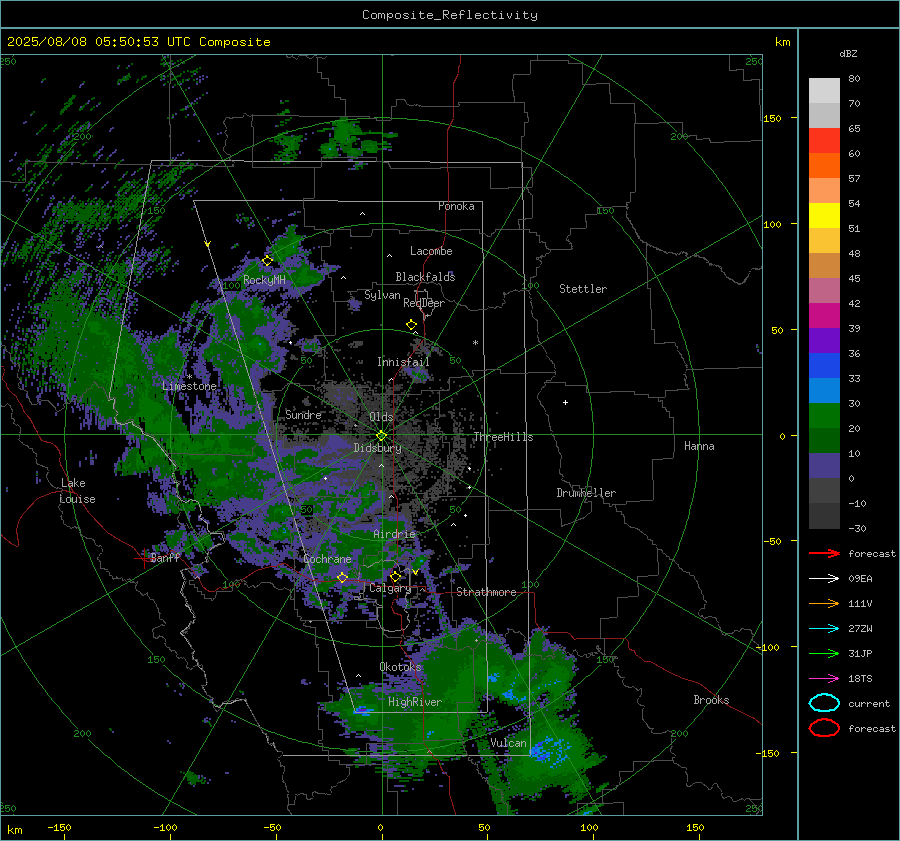Viewport: 900px width, 841px height.
Task: Click the Blackfalds label
Action: click(425, 277)
